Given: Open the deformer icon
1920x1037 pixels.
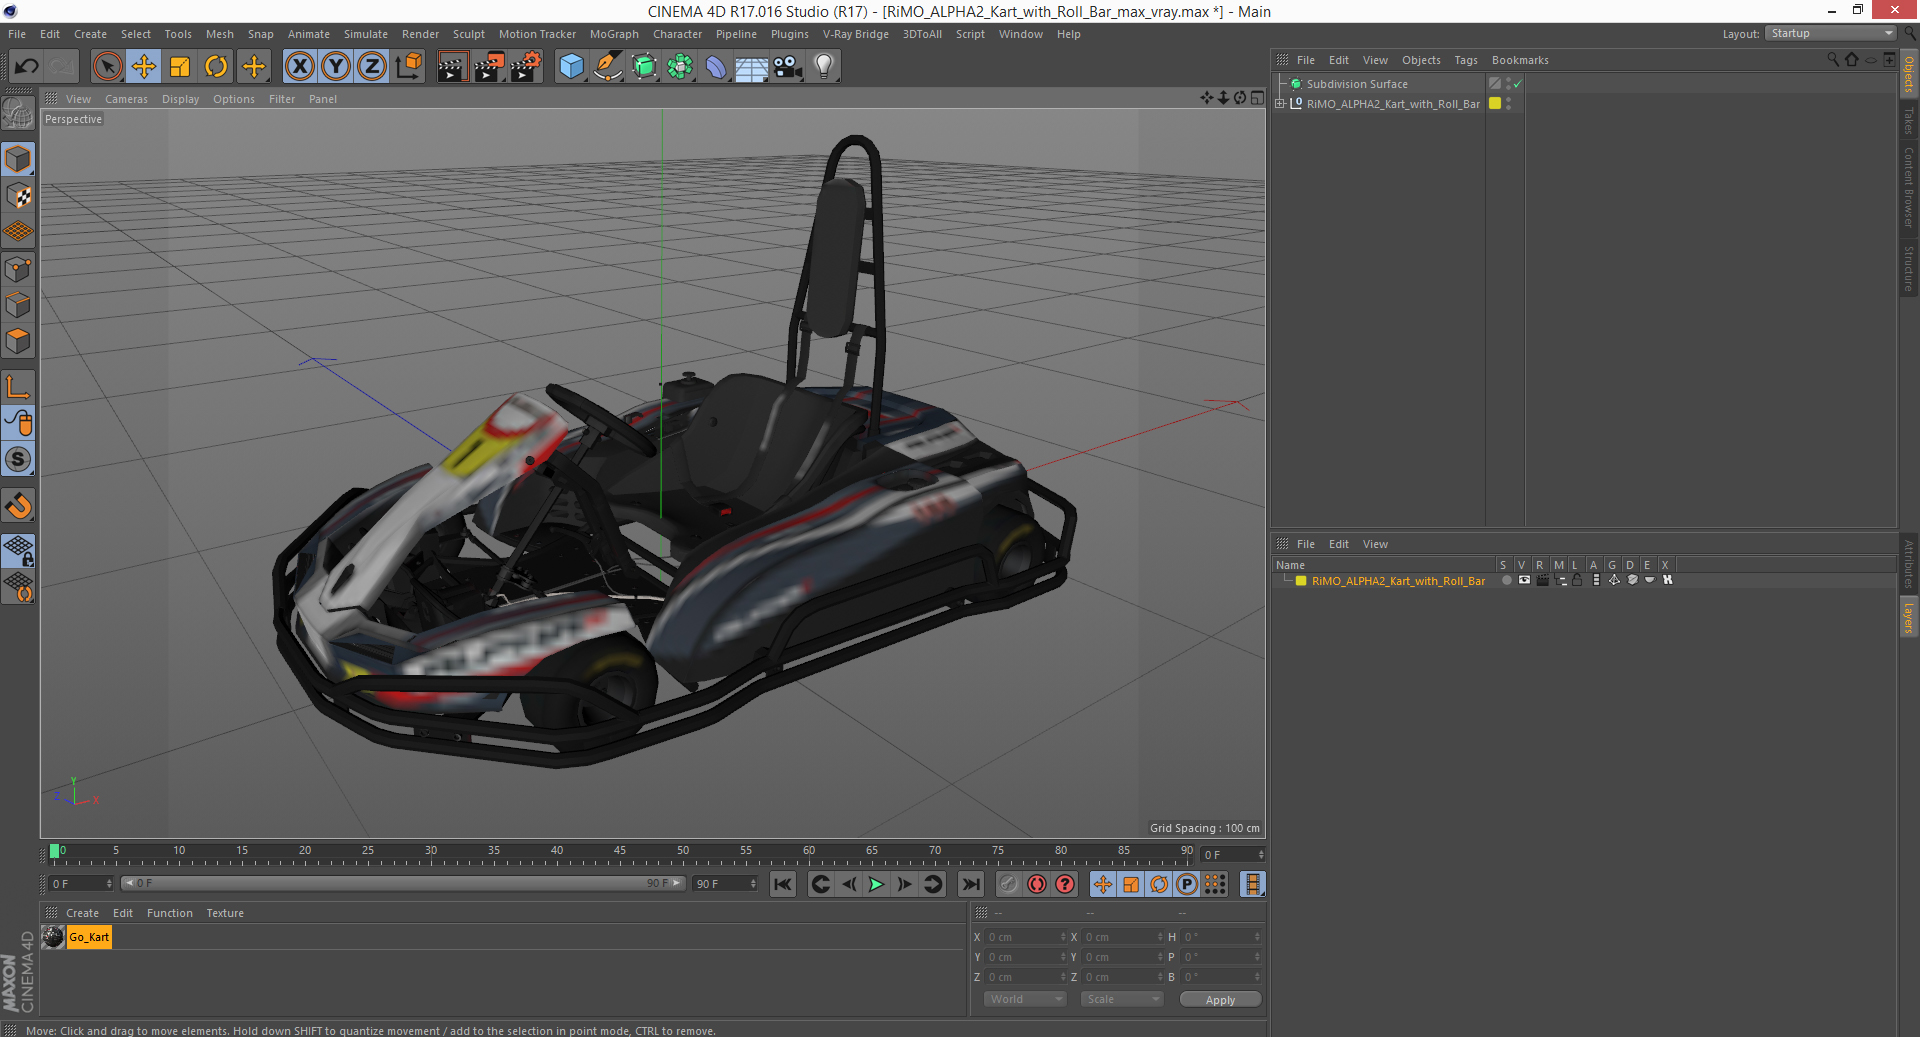Looking at the screenshot, I should tap(716, 67).
